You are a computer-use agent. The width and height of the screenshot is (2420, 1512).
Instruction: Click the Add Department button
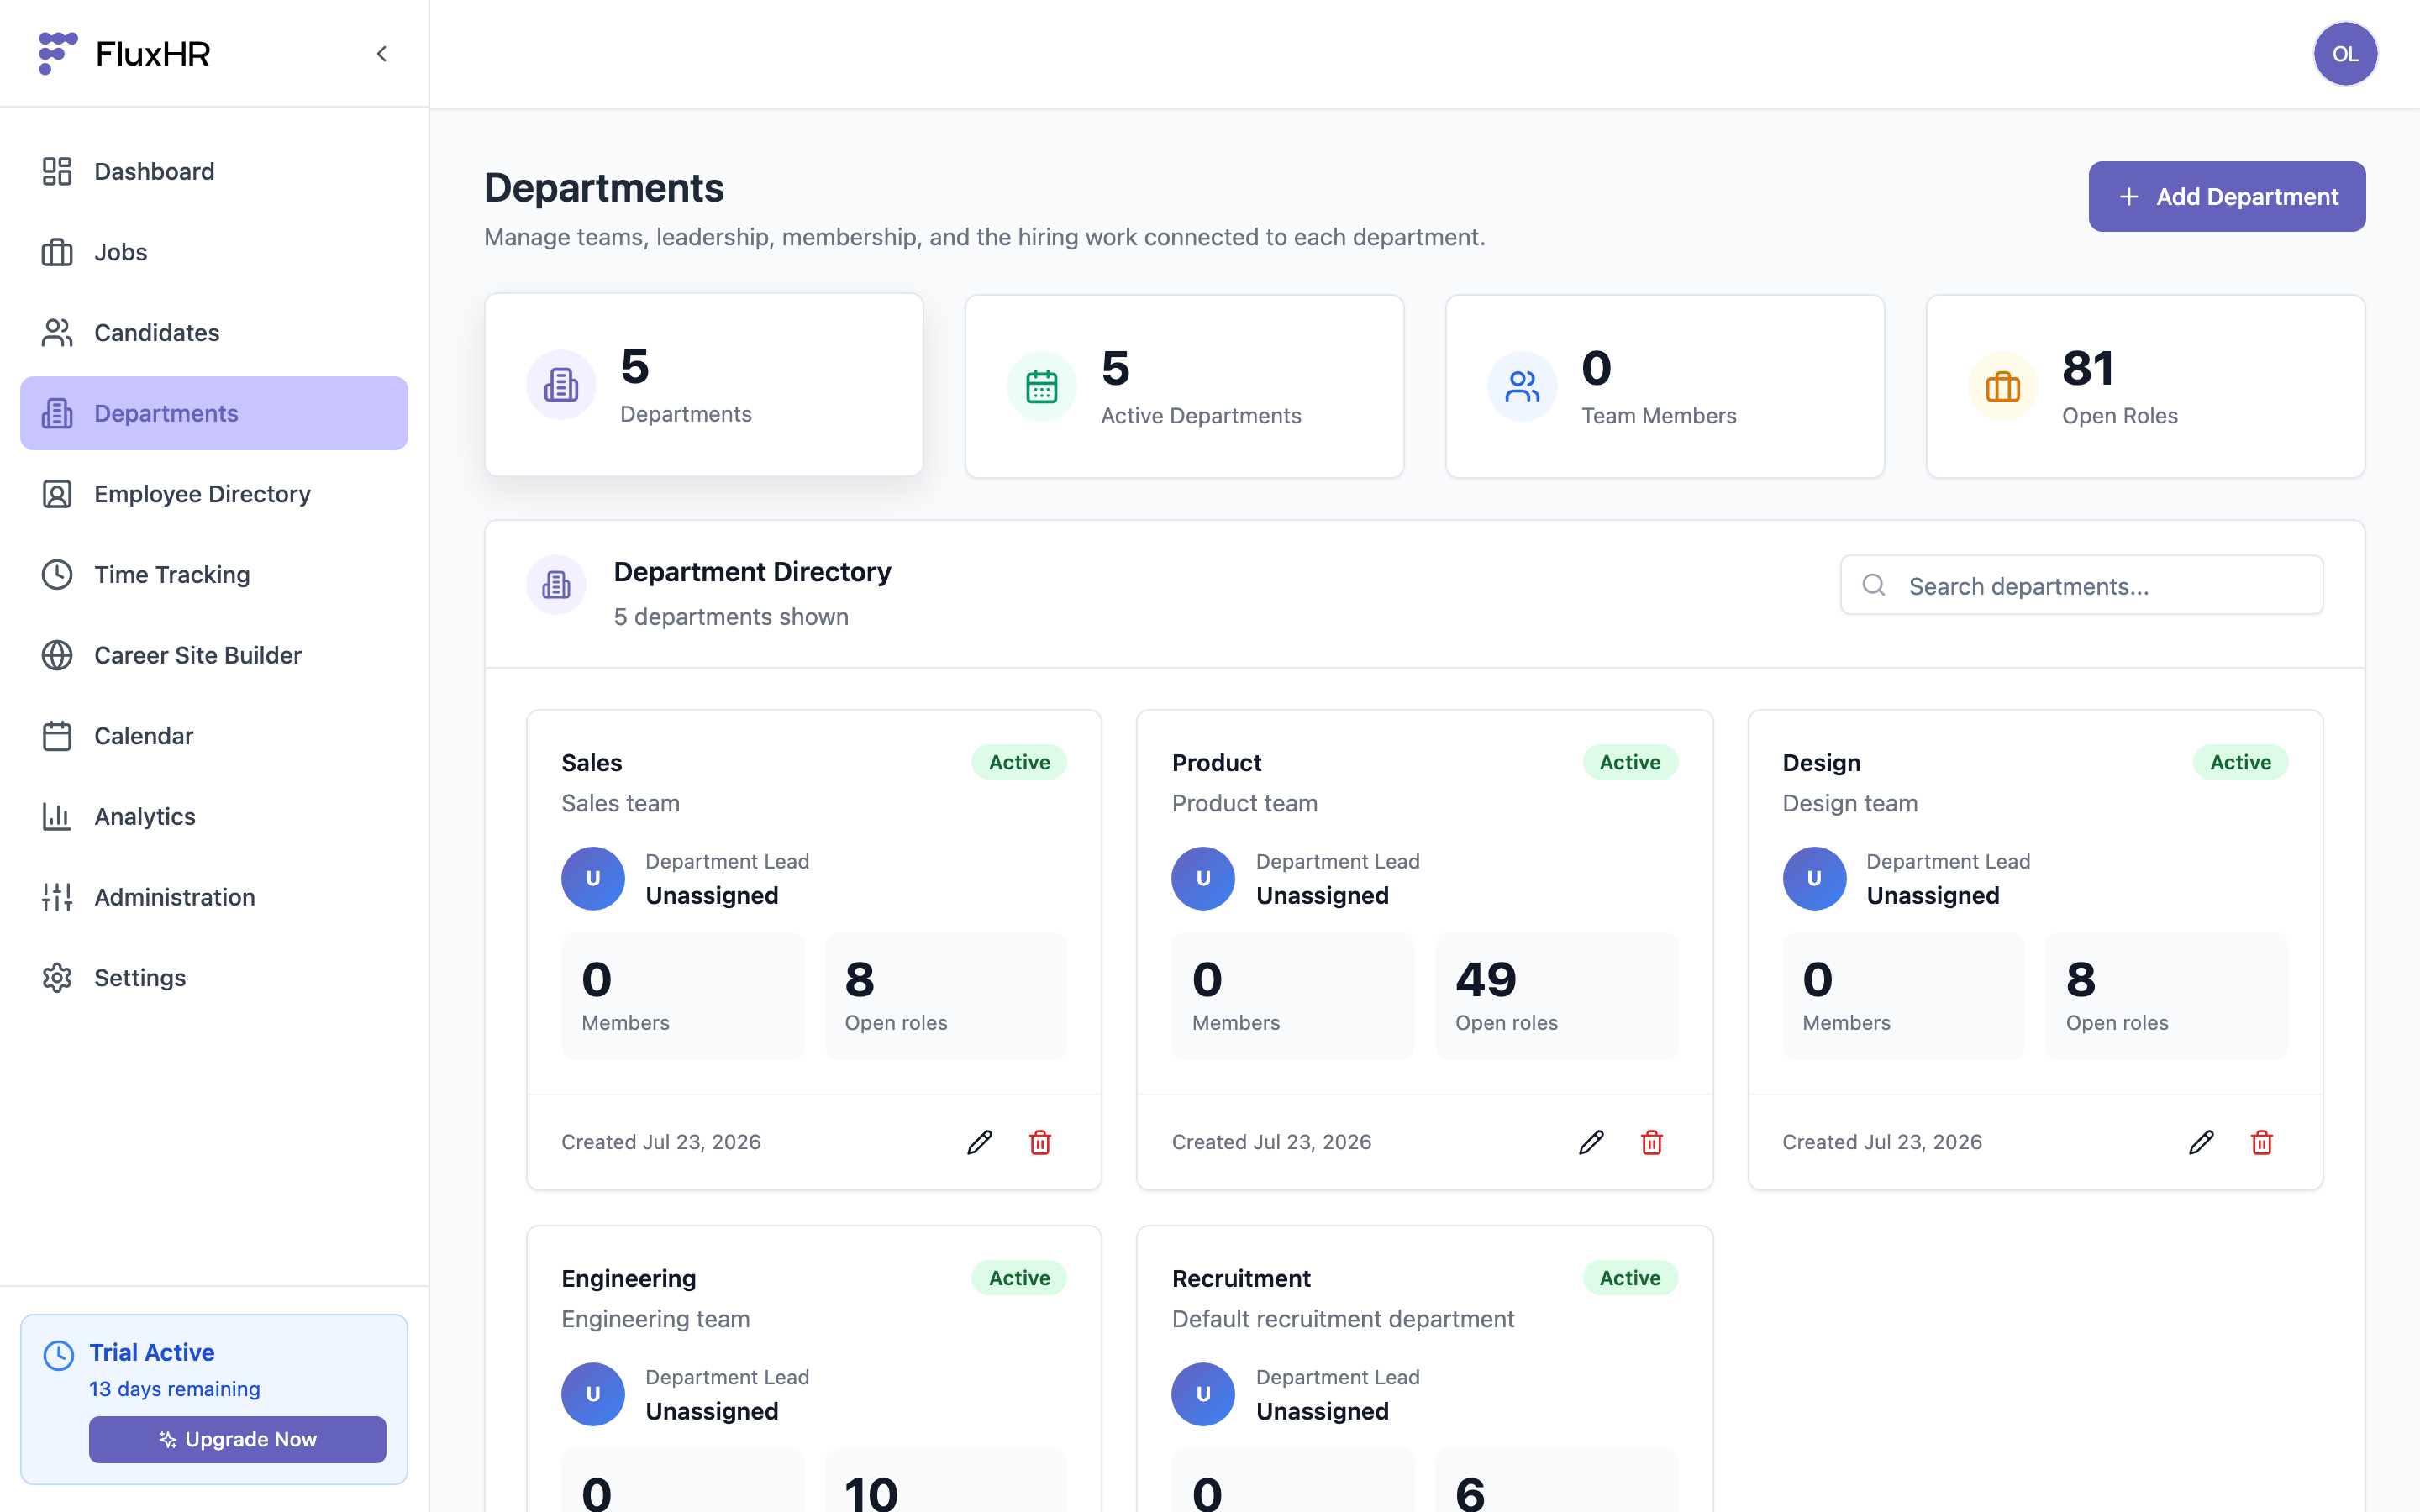point(2226,197)
